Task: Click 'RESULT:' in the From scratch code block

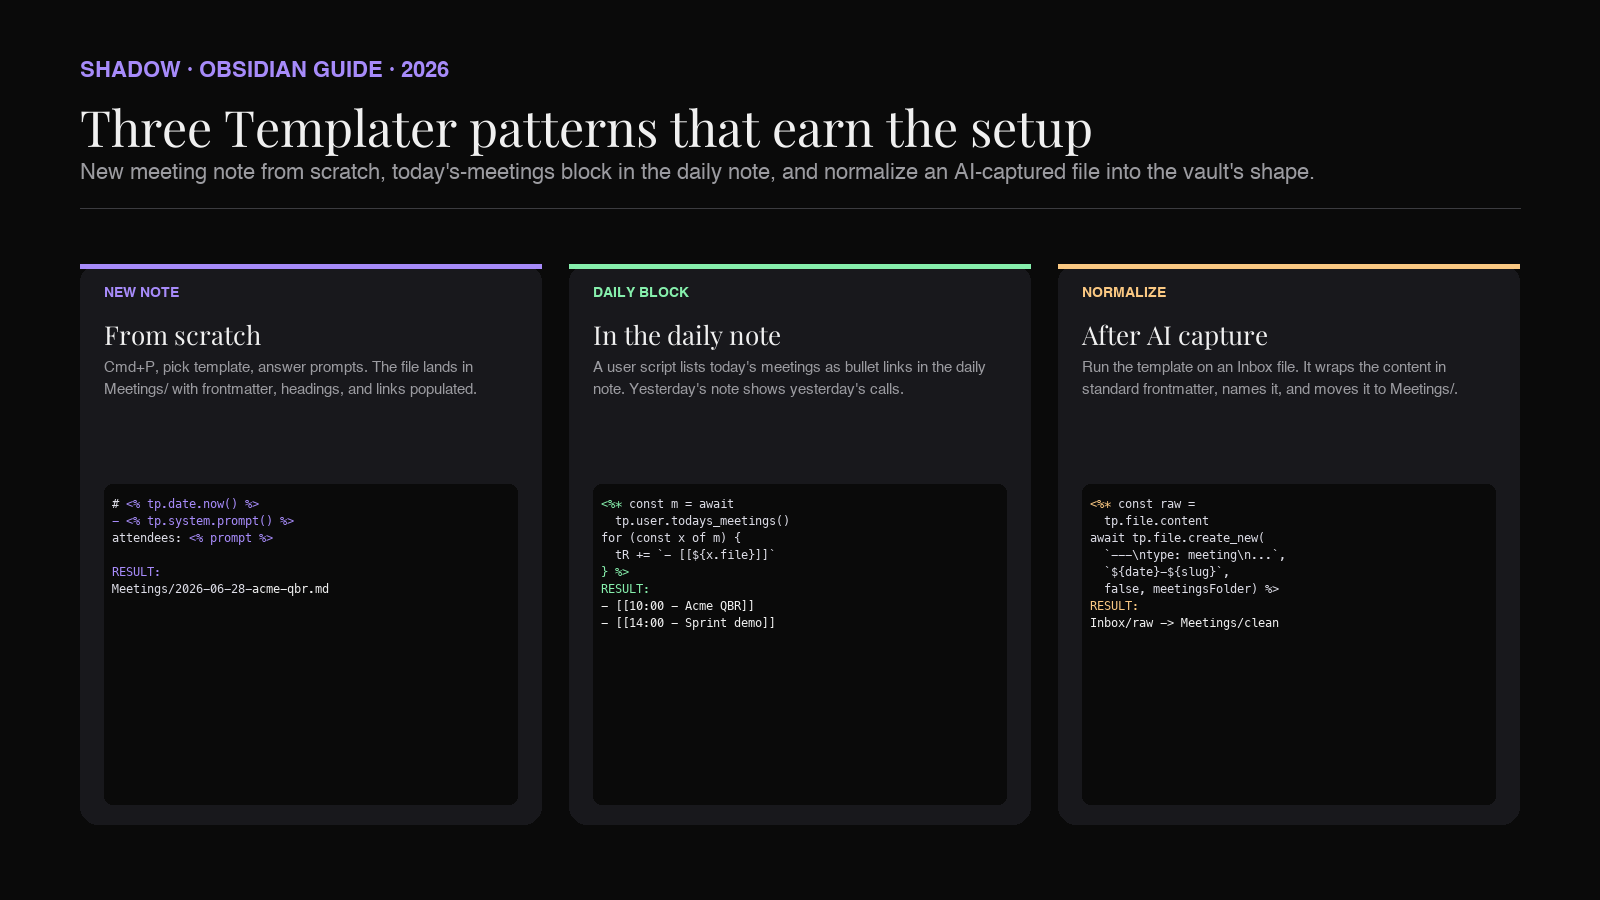Action: coord(136,572)
